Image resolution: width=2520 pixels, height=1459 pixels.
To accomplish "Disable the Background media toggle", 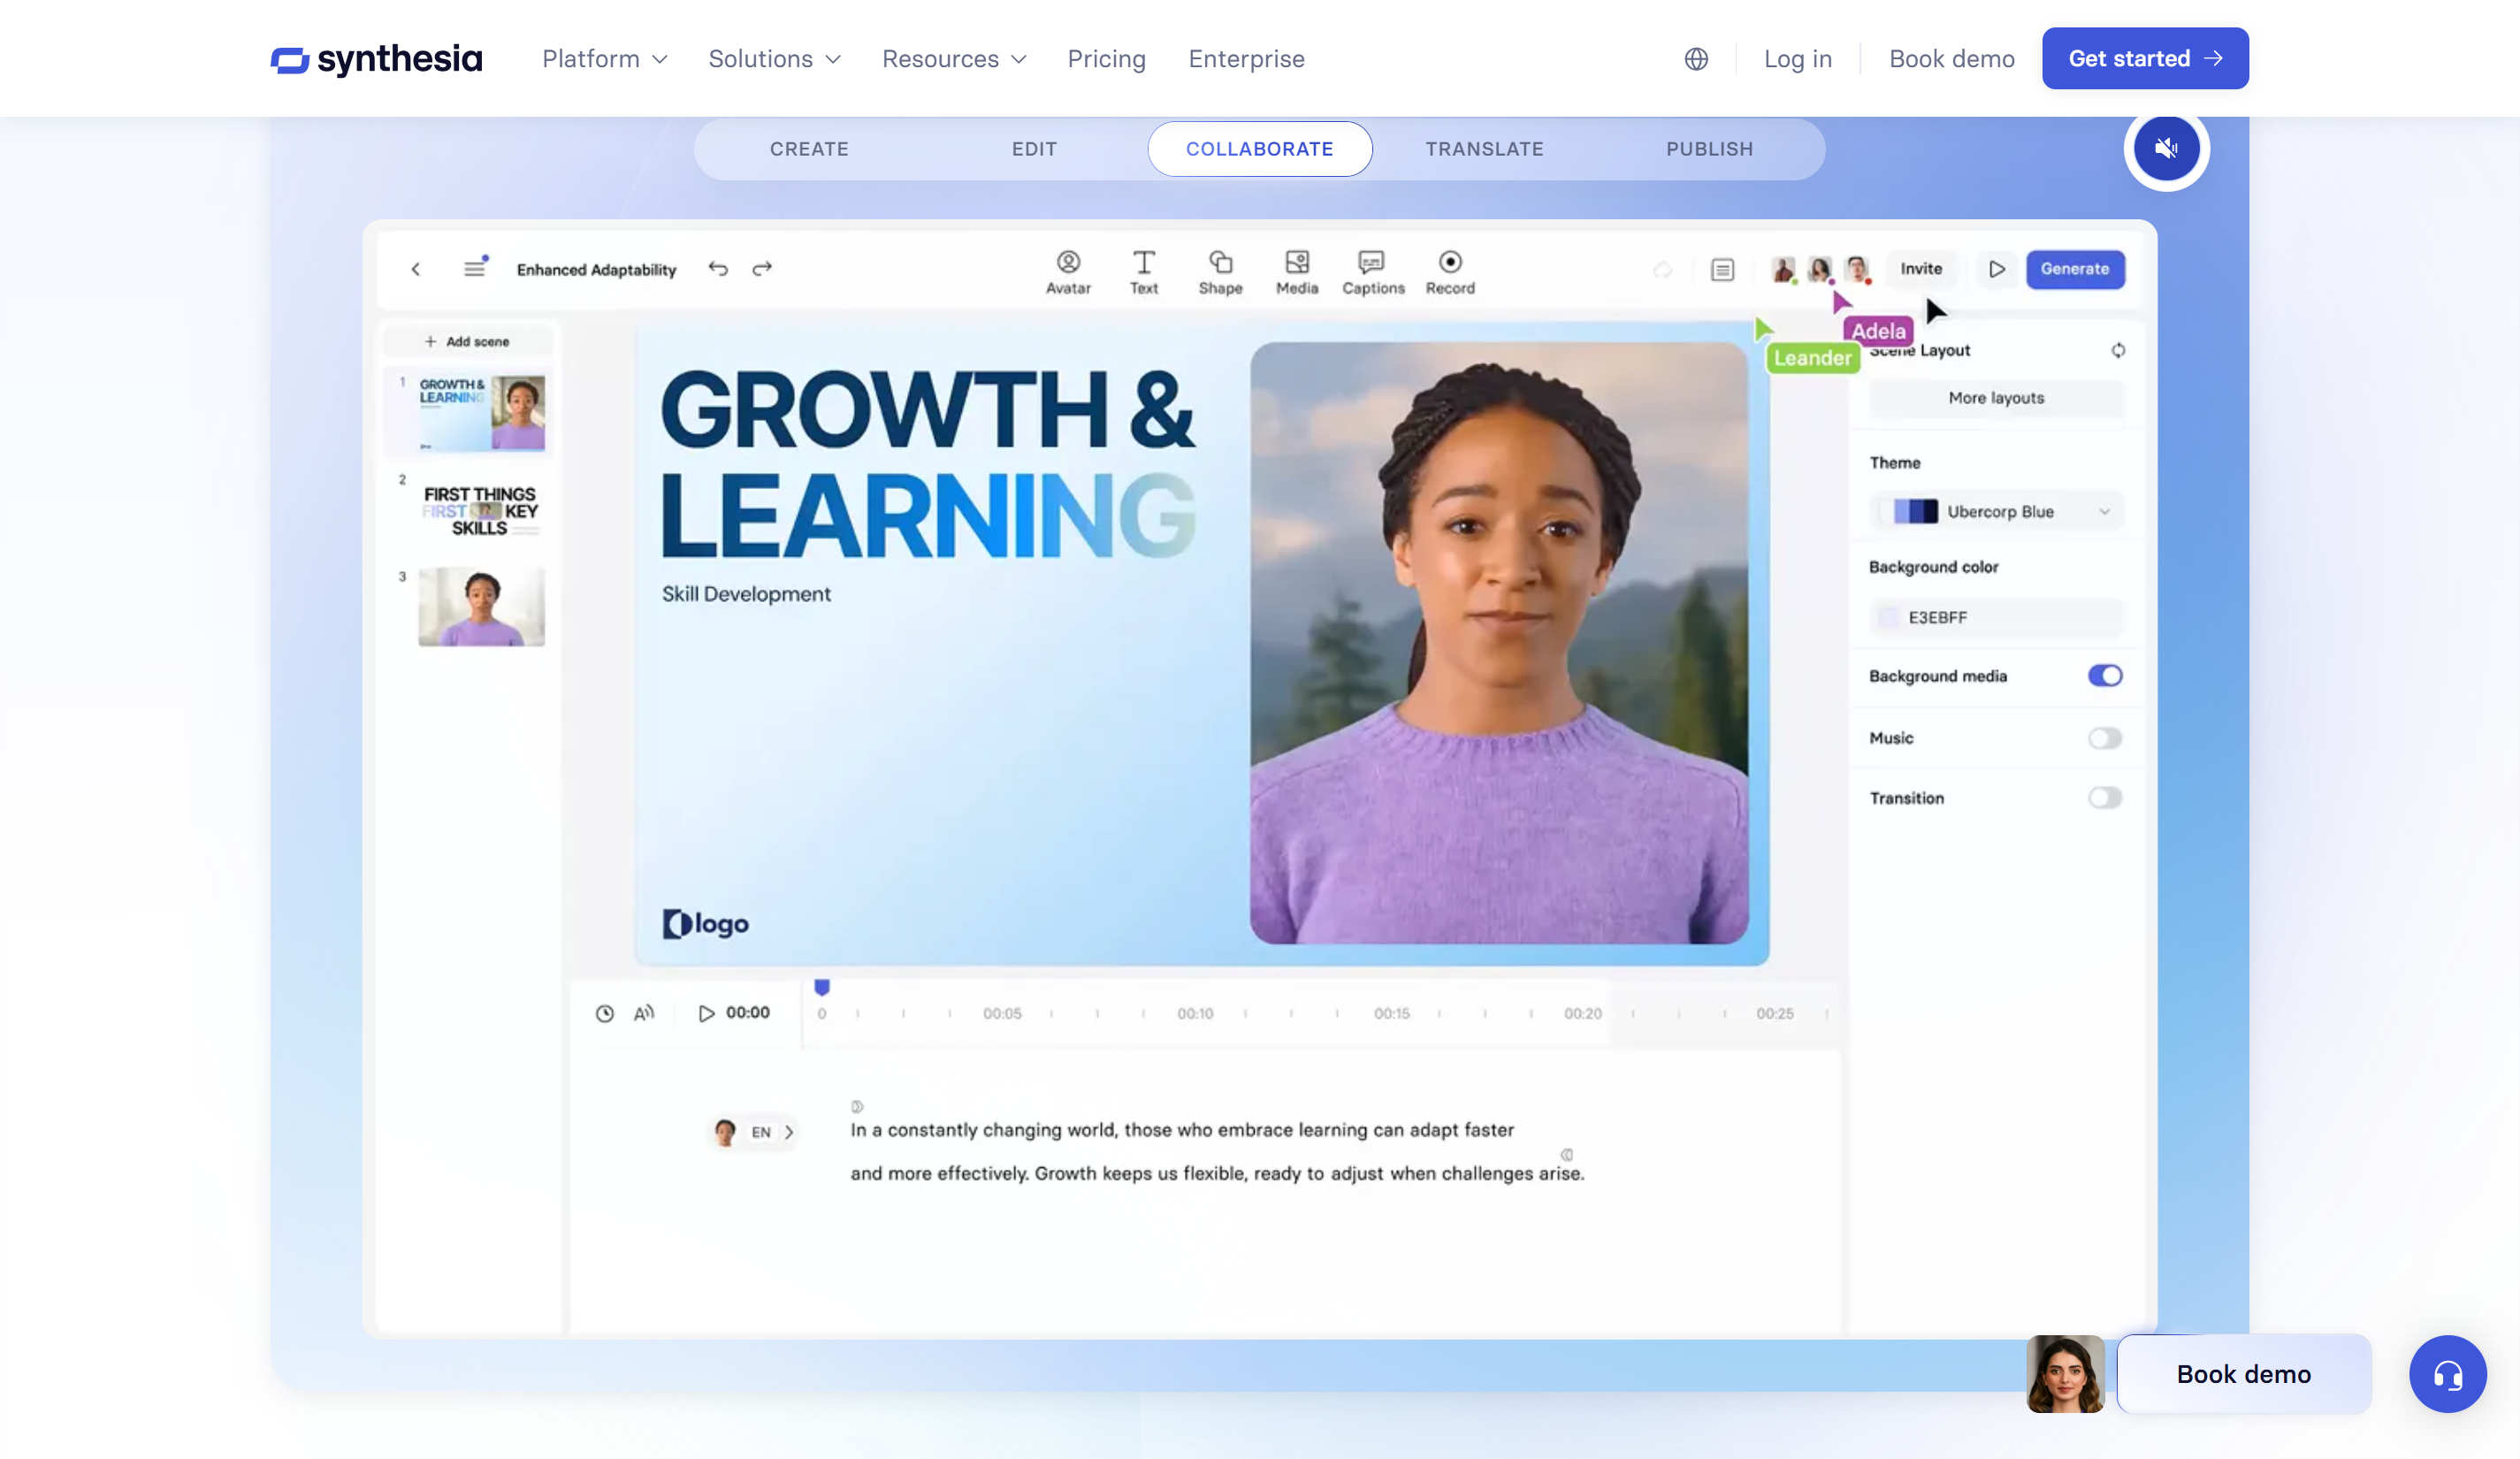I will pos(2105,676).
